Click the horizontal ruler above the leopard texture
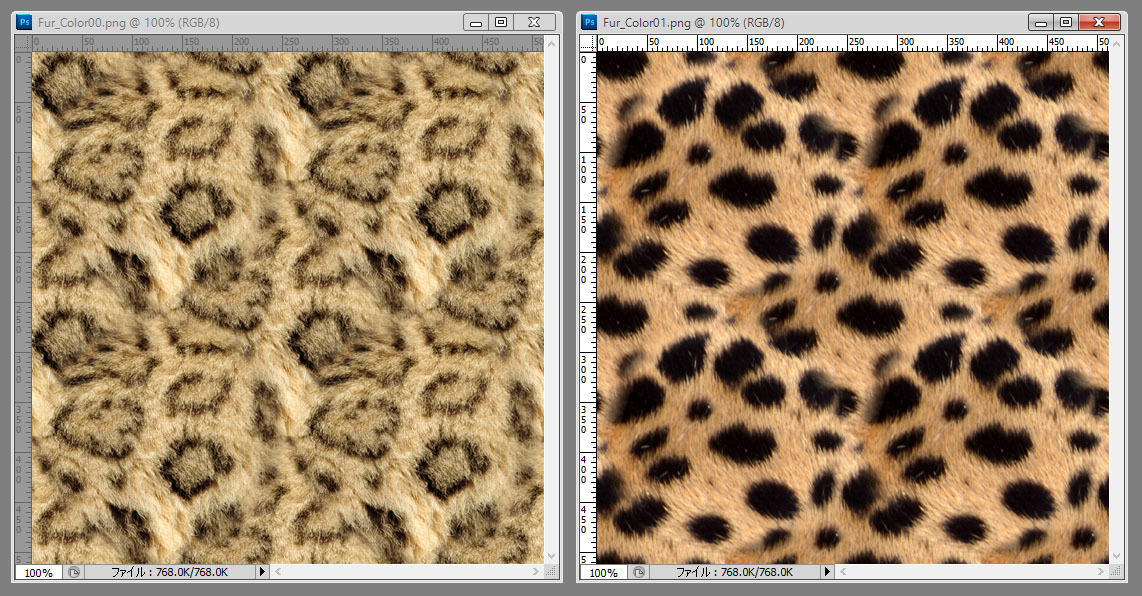Image resolution: width=1142 pixels, height=596 pixels. click(x=280, y=42)
